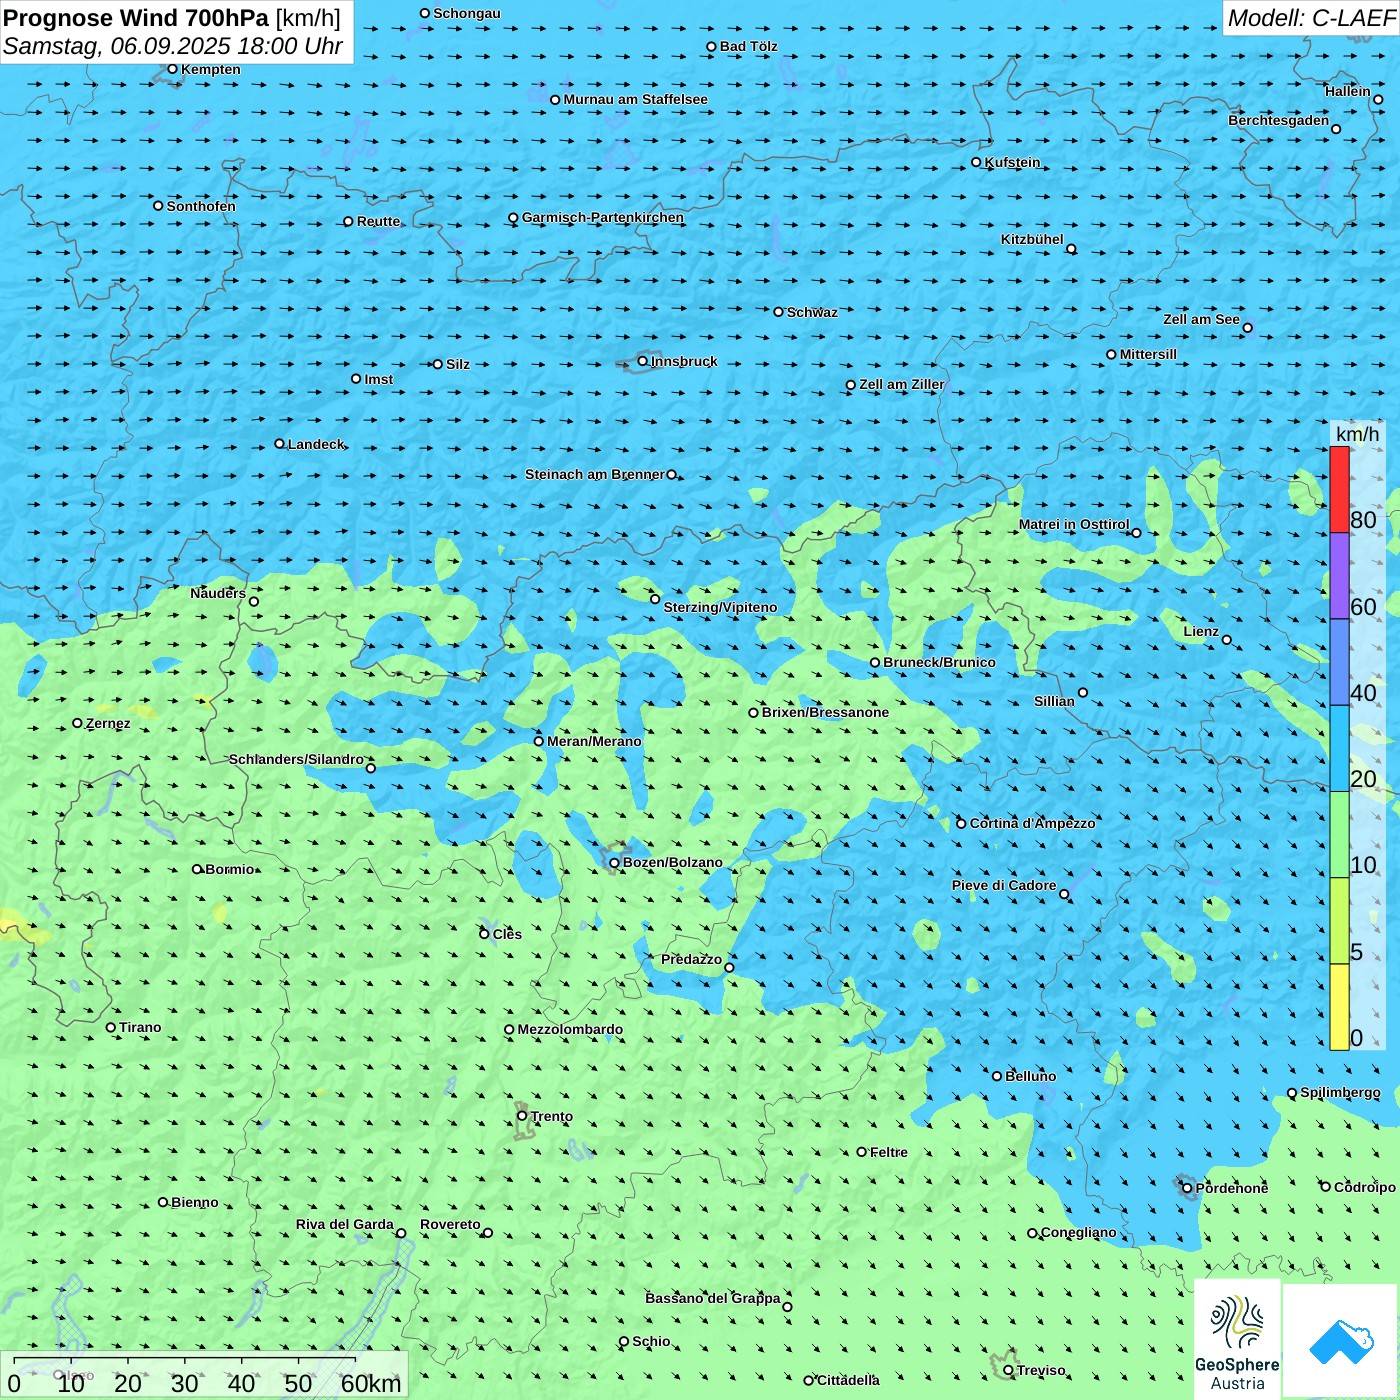Click the Trento city marker
Screen dimensions: 1400x1400
click(x=522, y=1116)
